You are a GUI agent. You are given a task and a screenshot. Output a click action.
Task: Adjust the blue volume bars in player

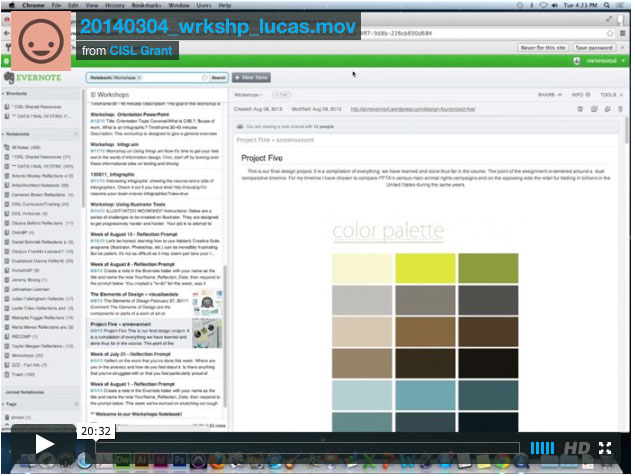coord(542,448)
